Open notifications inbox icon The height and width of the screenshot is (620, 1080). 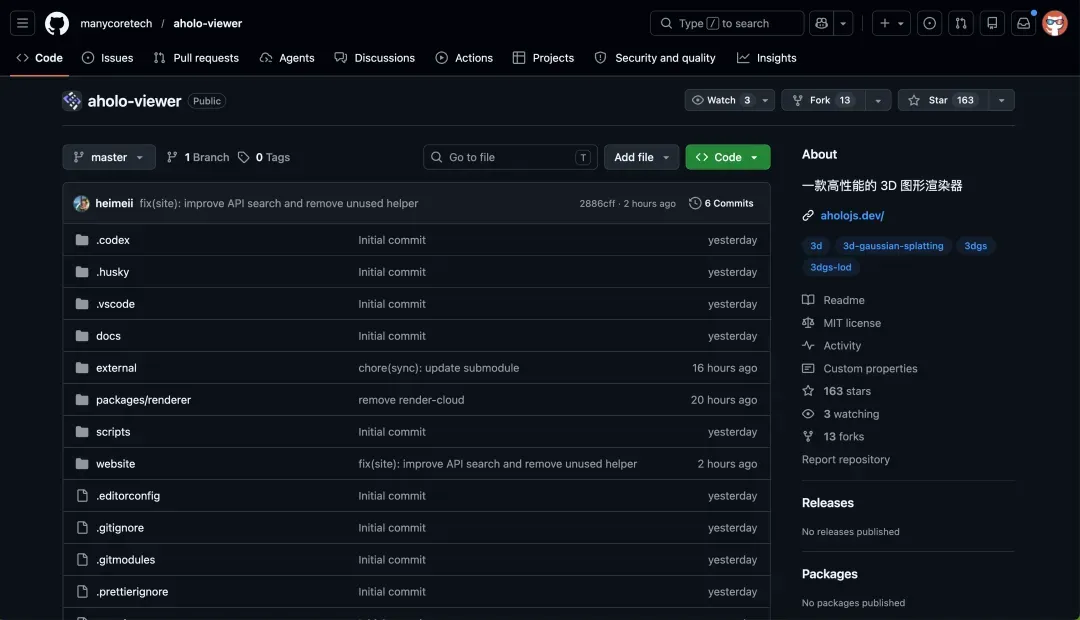pyautogui.click(x=1024, y=23)
